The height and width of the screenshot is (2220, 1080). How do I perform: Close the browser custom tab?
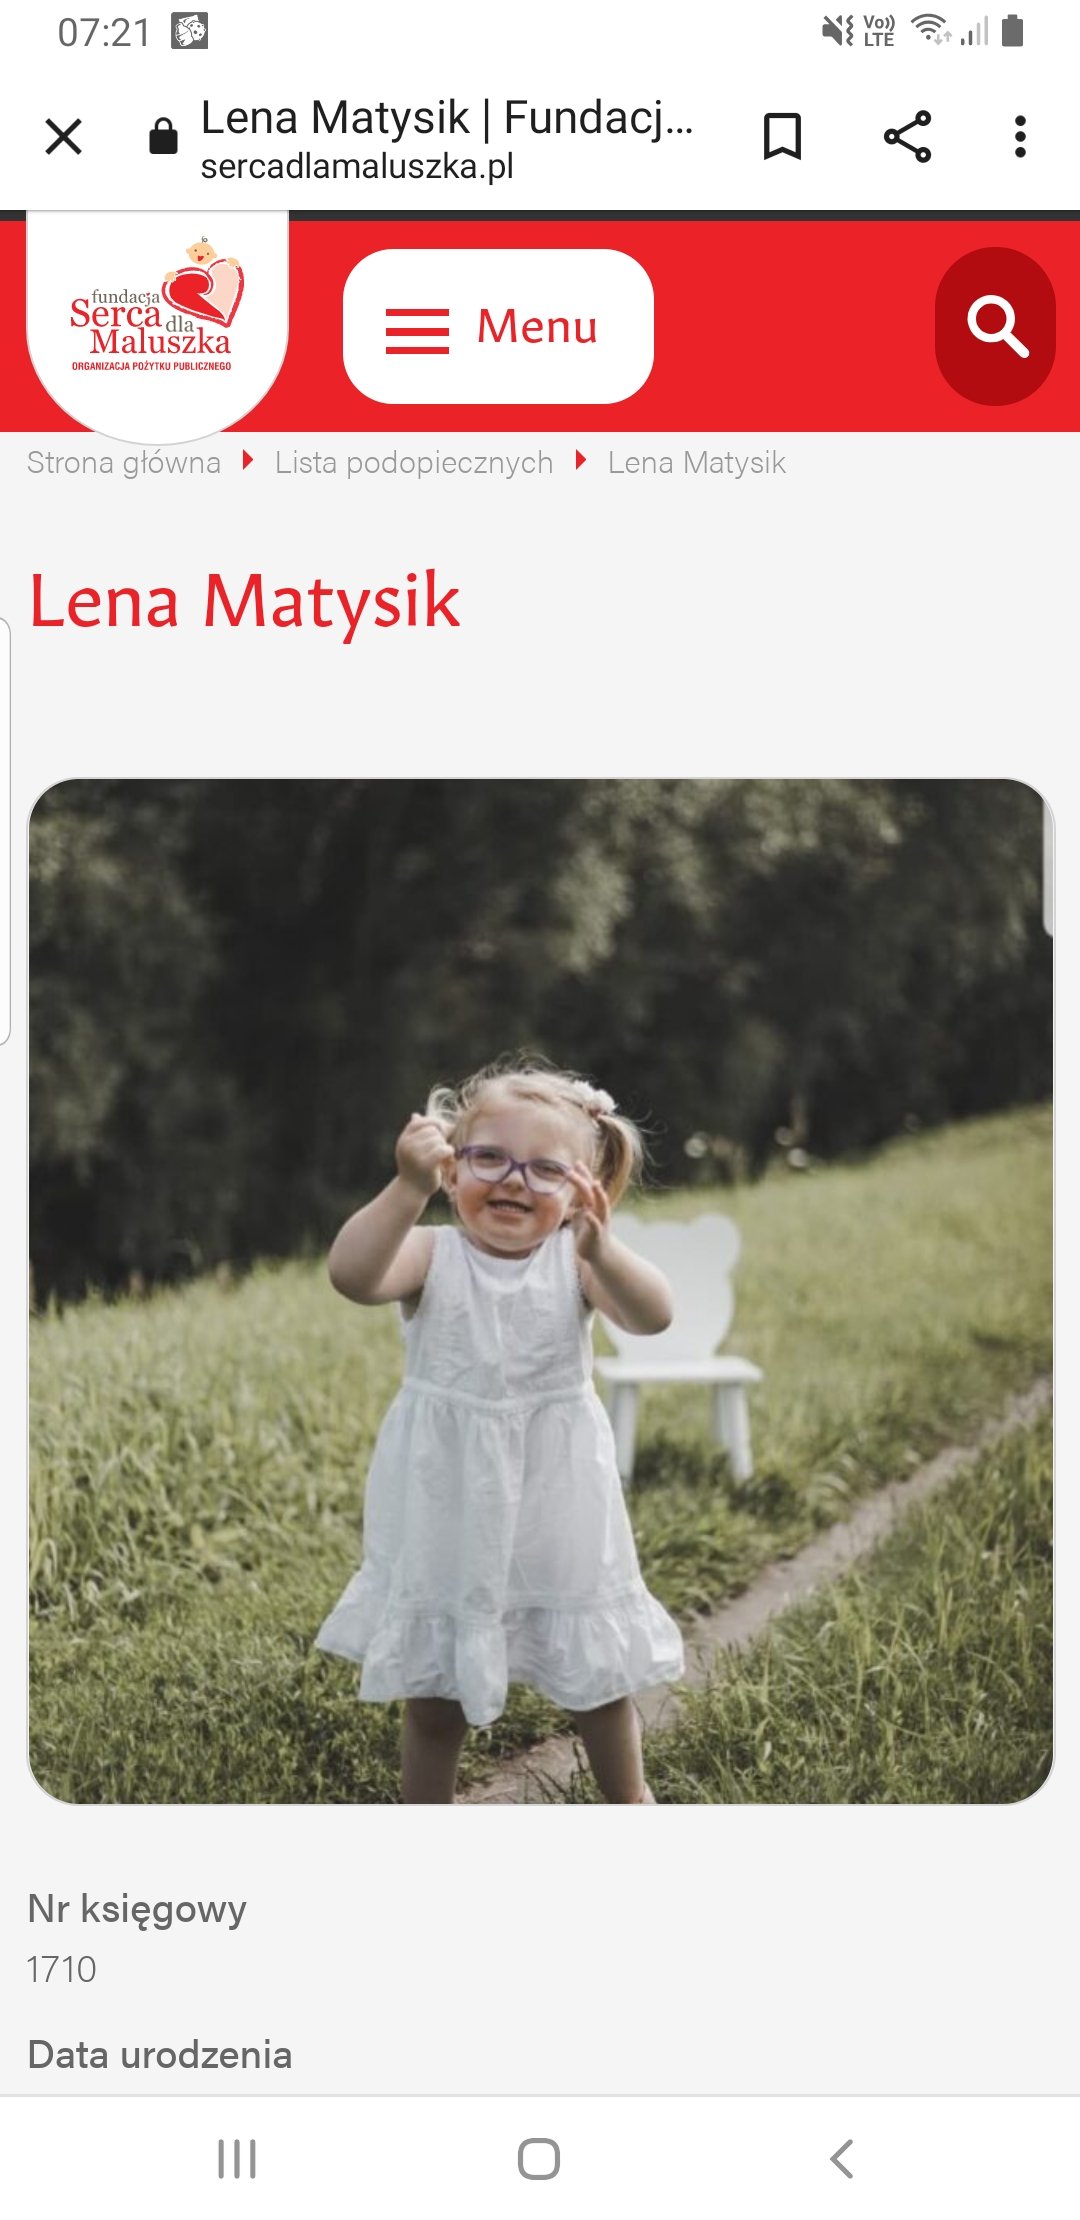point(64,137)
